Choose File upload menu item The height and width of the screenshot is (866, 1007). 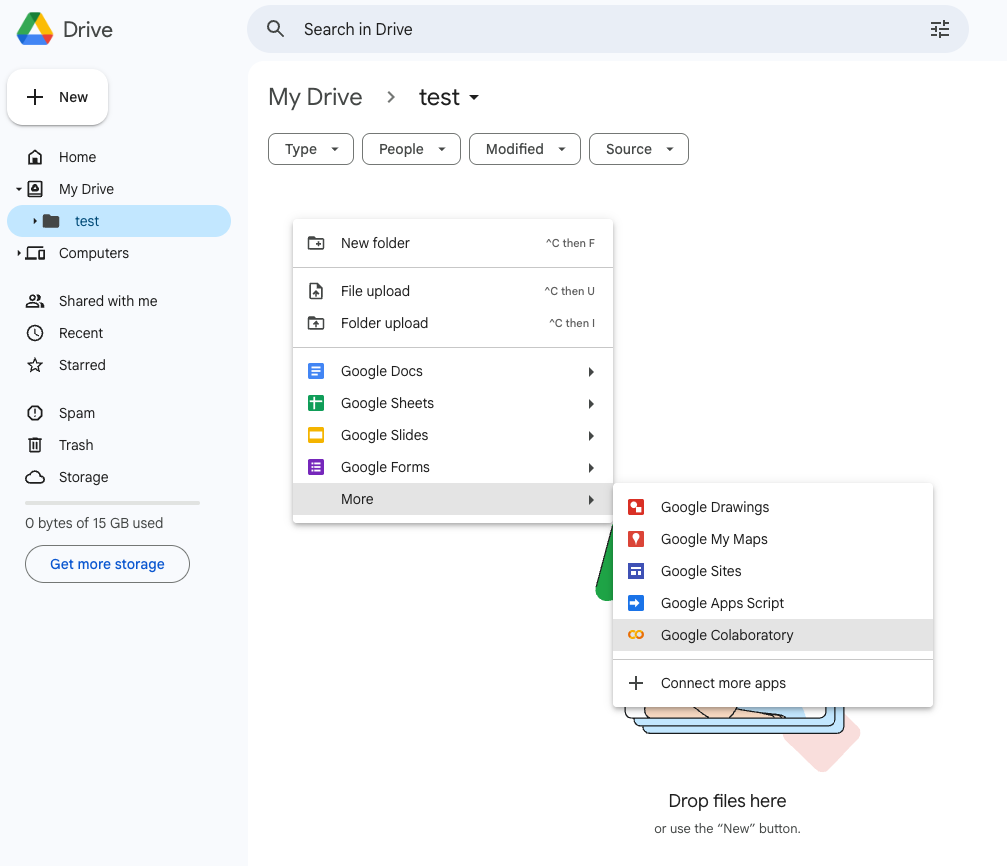(x=453, y=291)
